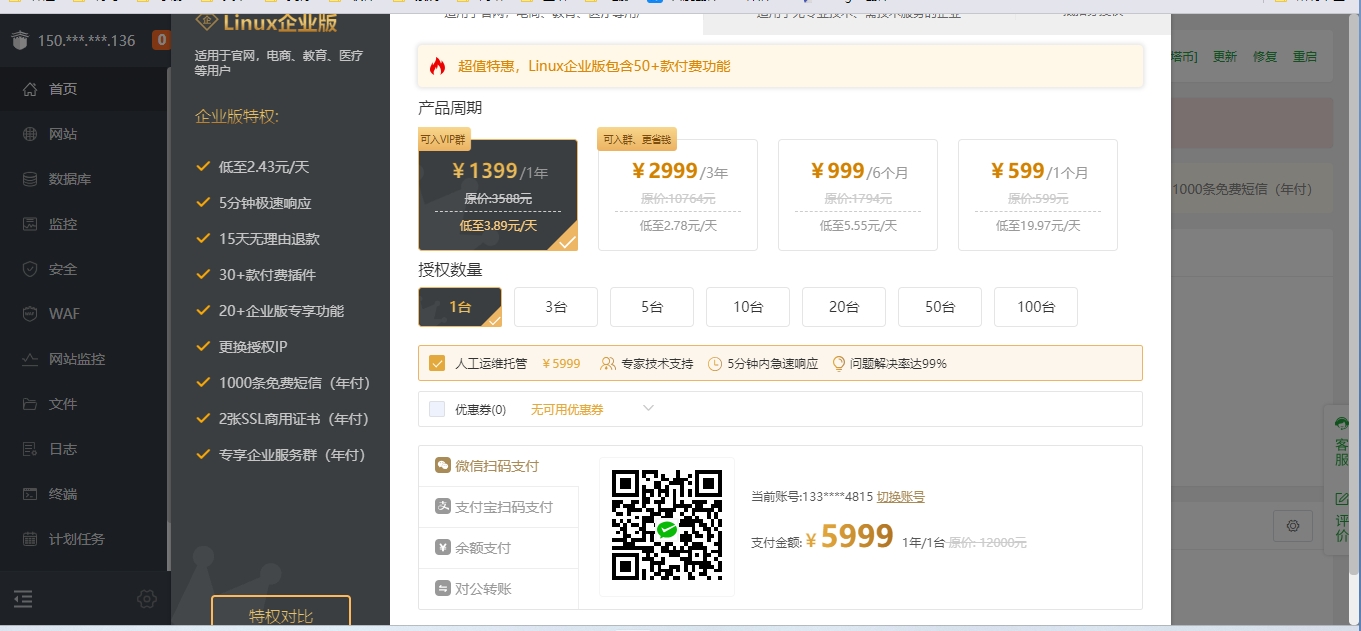Choose 50台 authorization quantity
This screenshot has height=631, width=1361.
[x=940, y=307]
